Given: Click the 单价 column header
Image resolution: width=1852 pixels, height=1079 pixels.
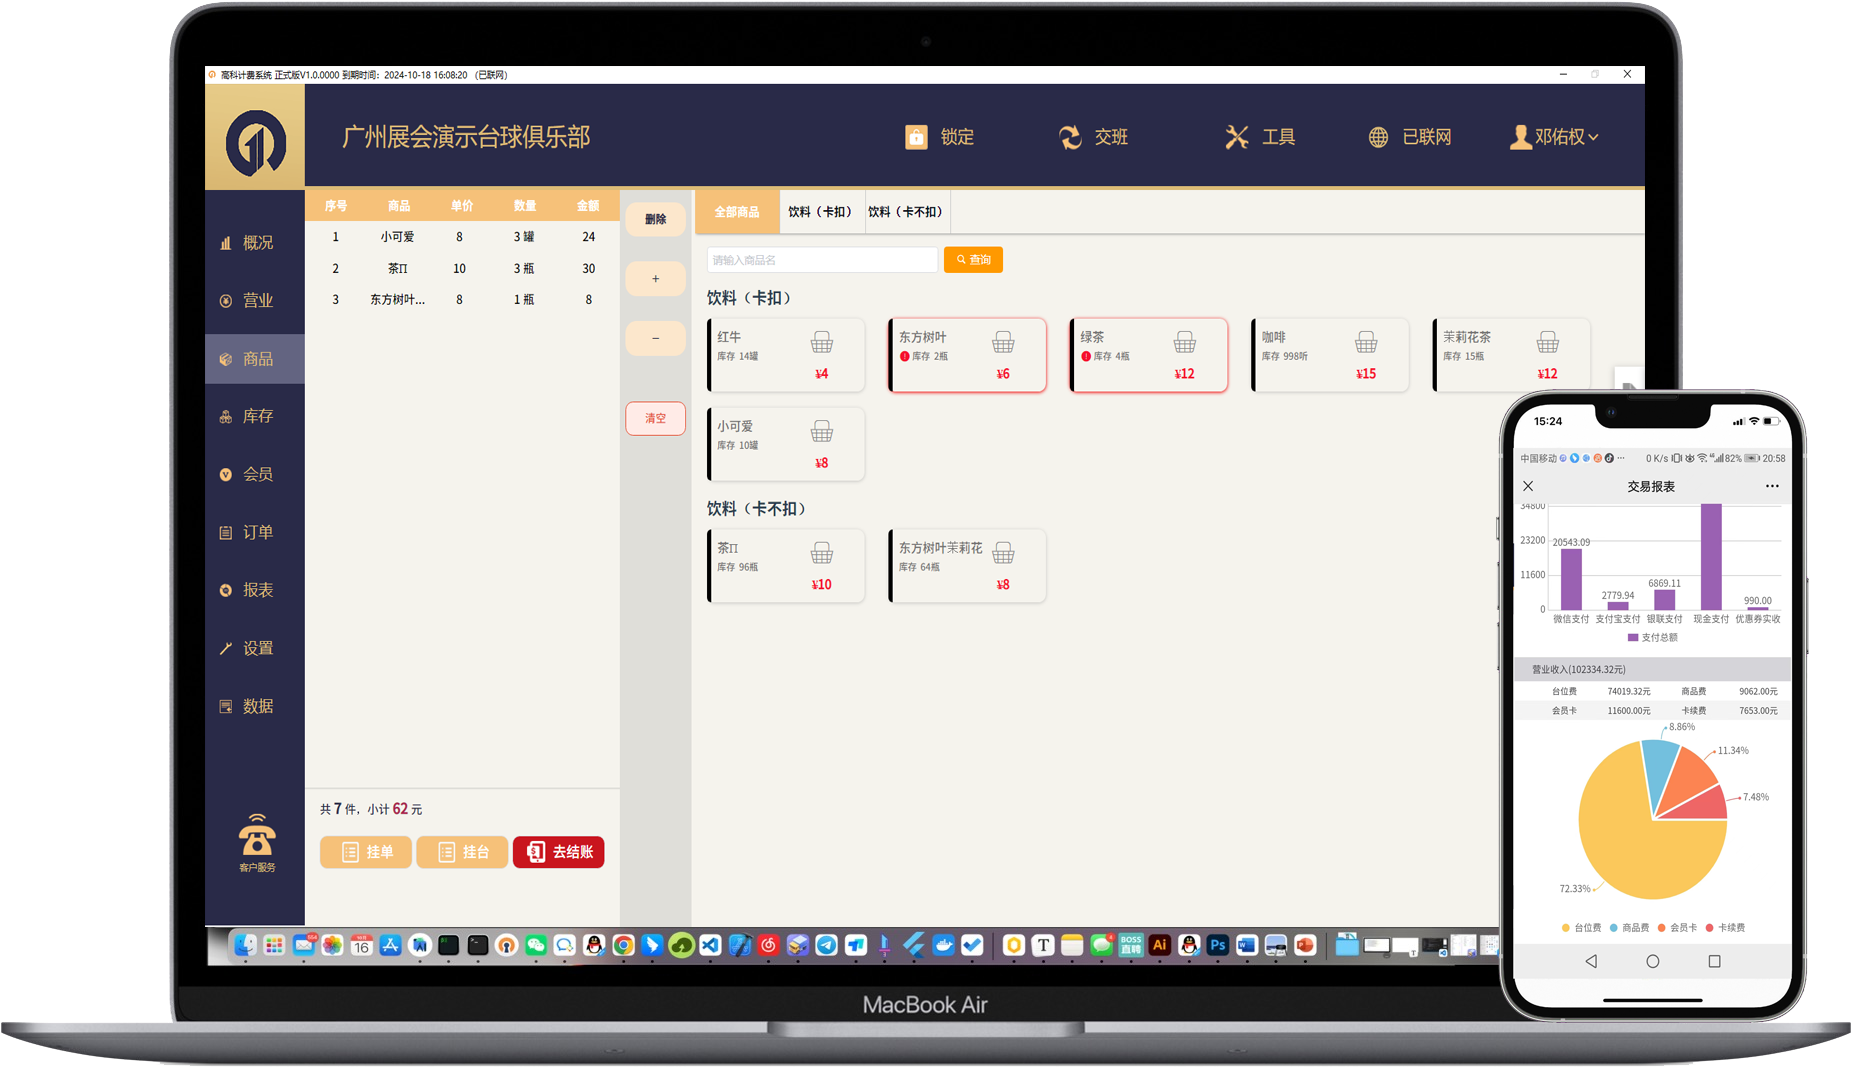Looking at the screenshot, I should 461,206.
